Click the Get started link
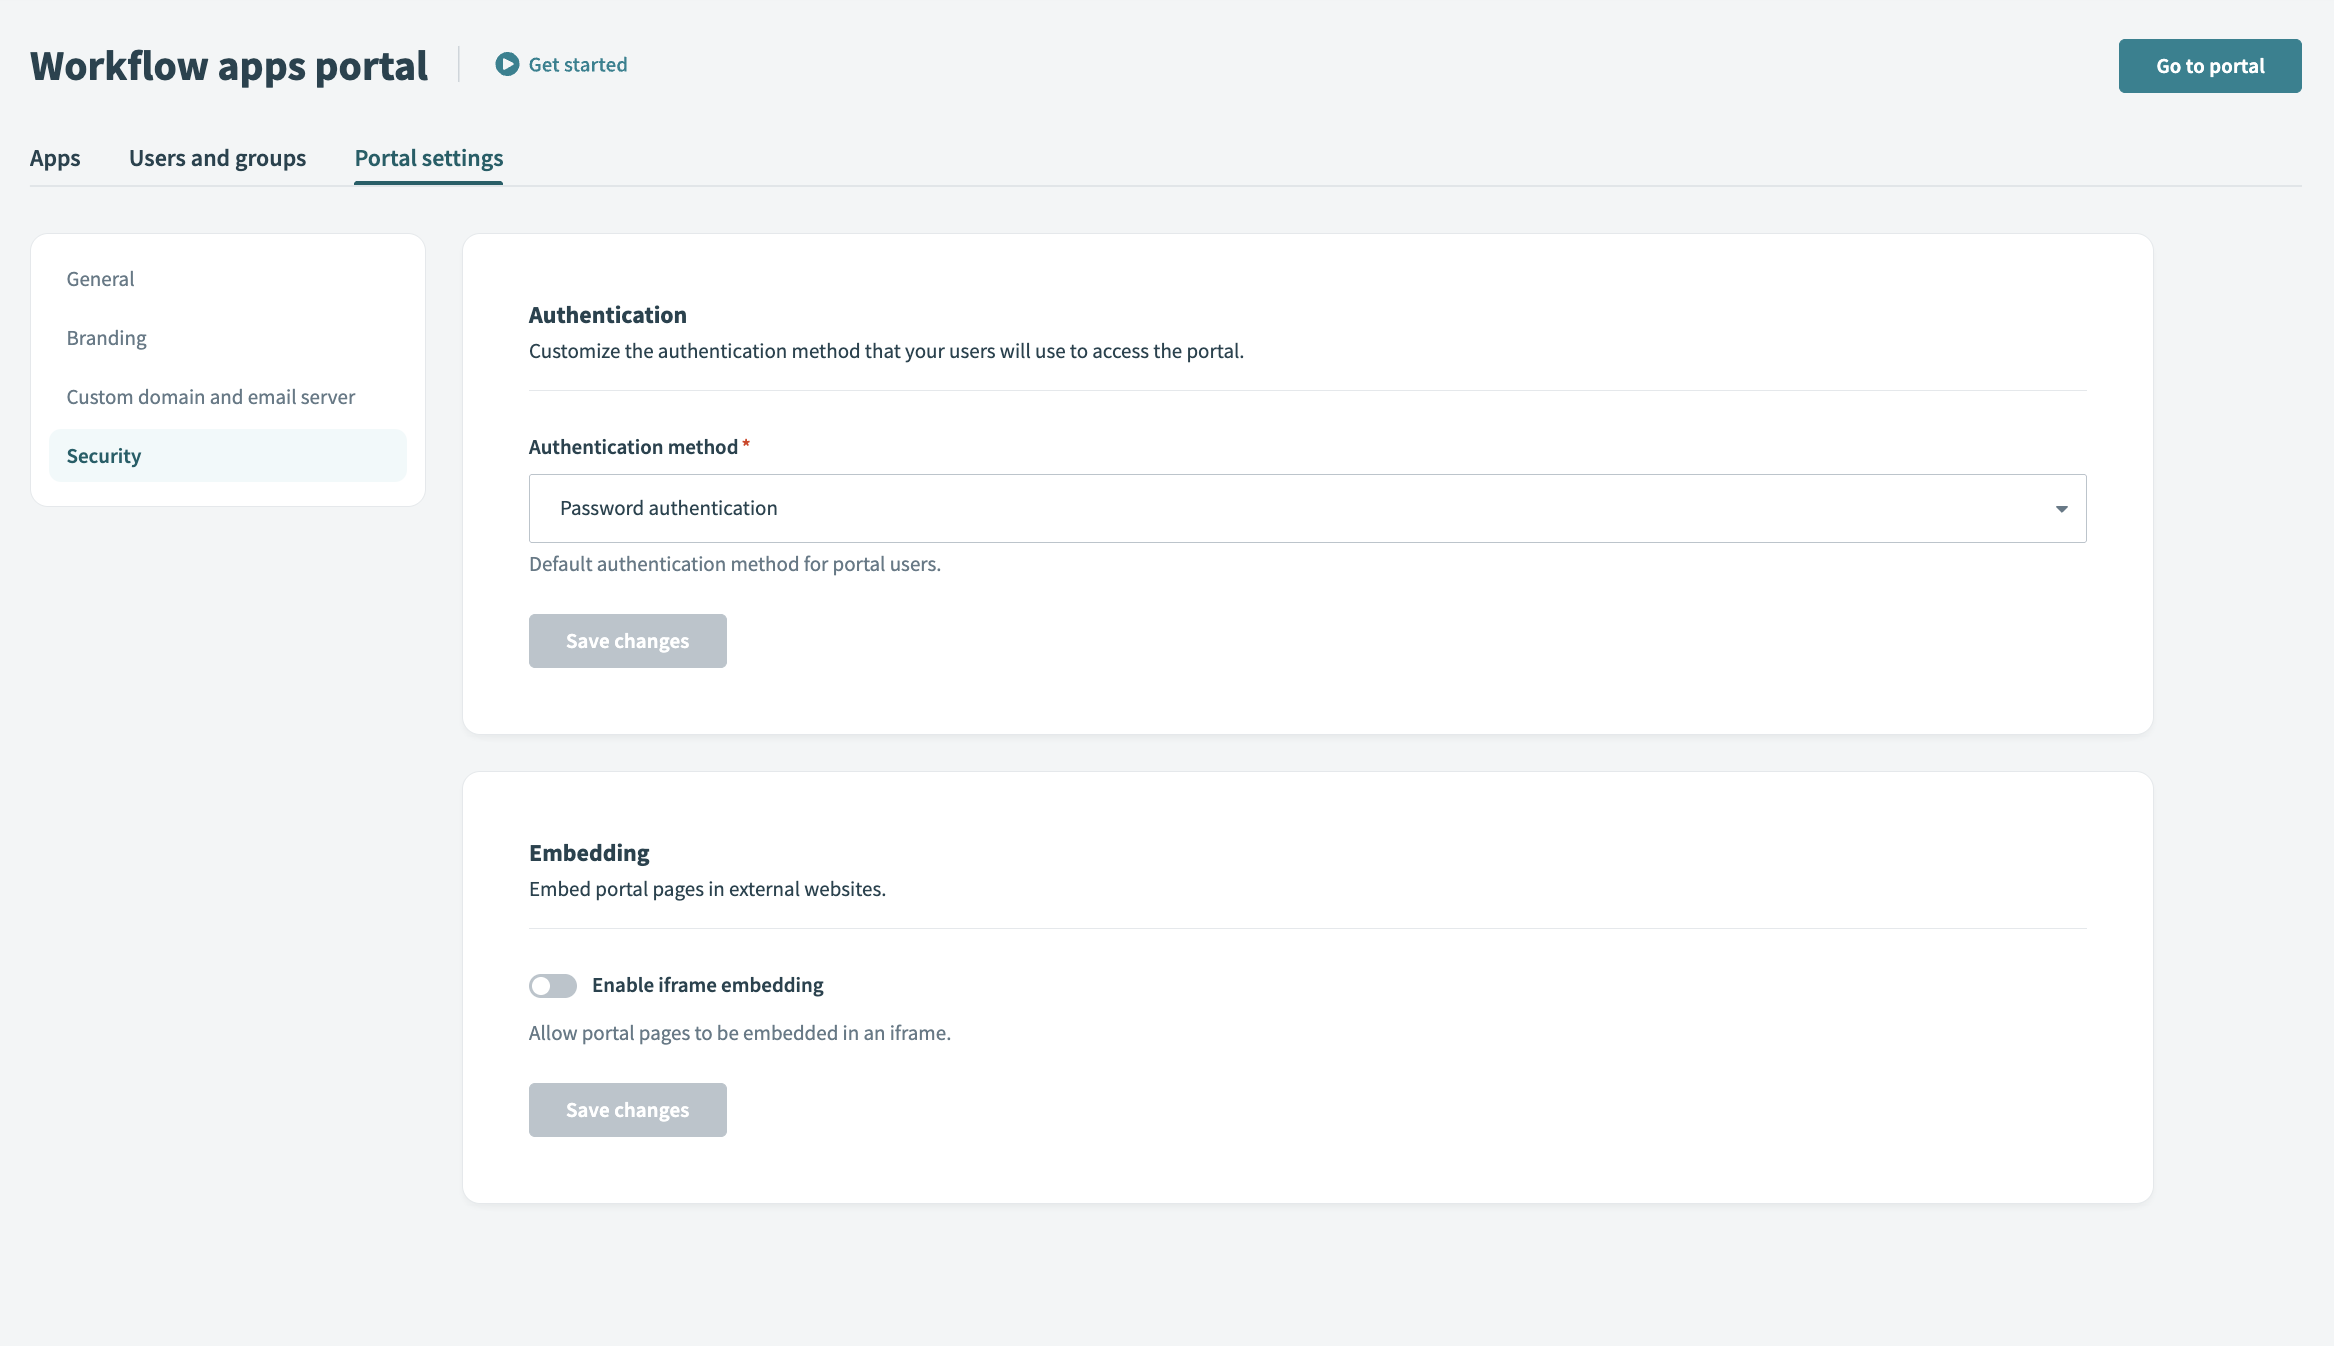 click(x=578, y=64)
